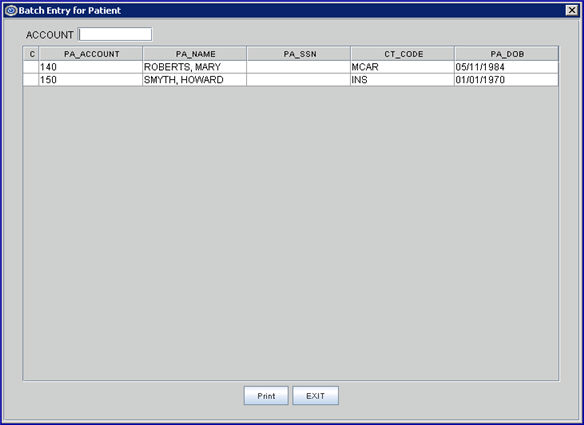Screen dimensions: 584x425
Task: Click the C cell for Mary Roberts row
Action: coord(31,67)
